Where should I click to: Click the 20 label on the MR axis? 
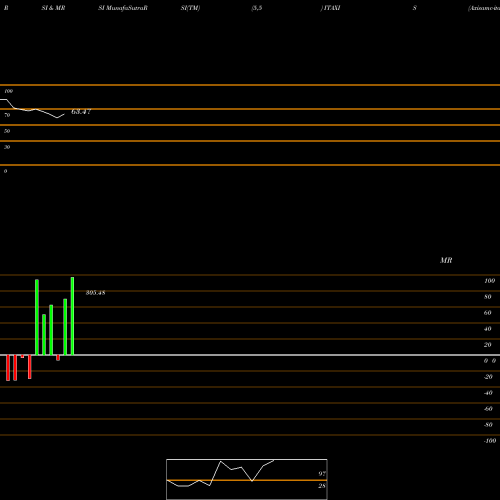point(488,345)
